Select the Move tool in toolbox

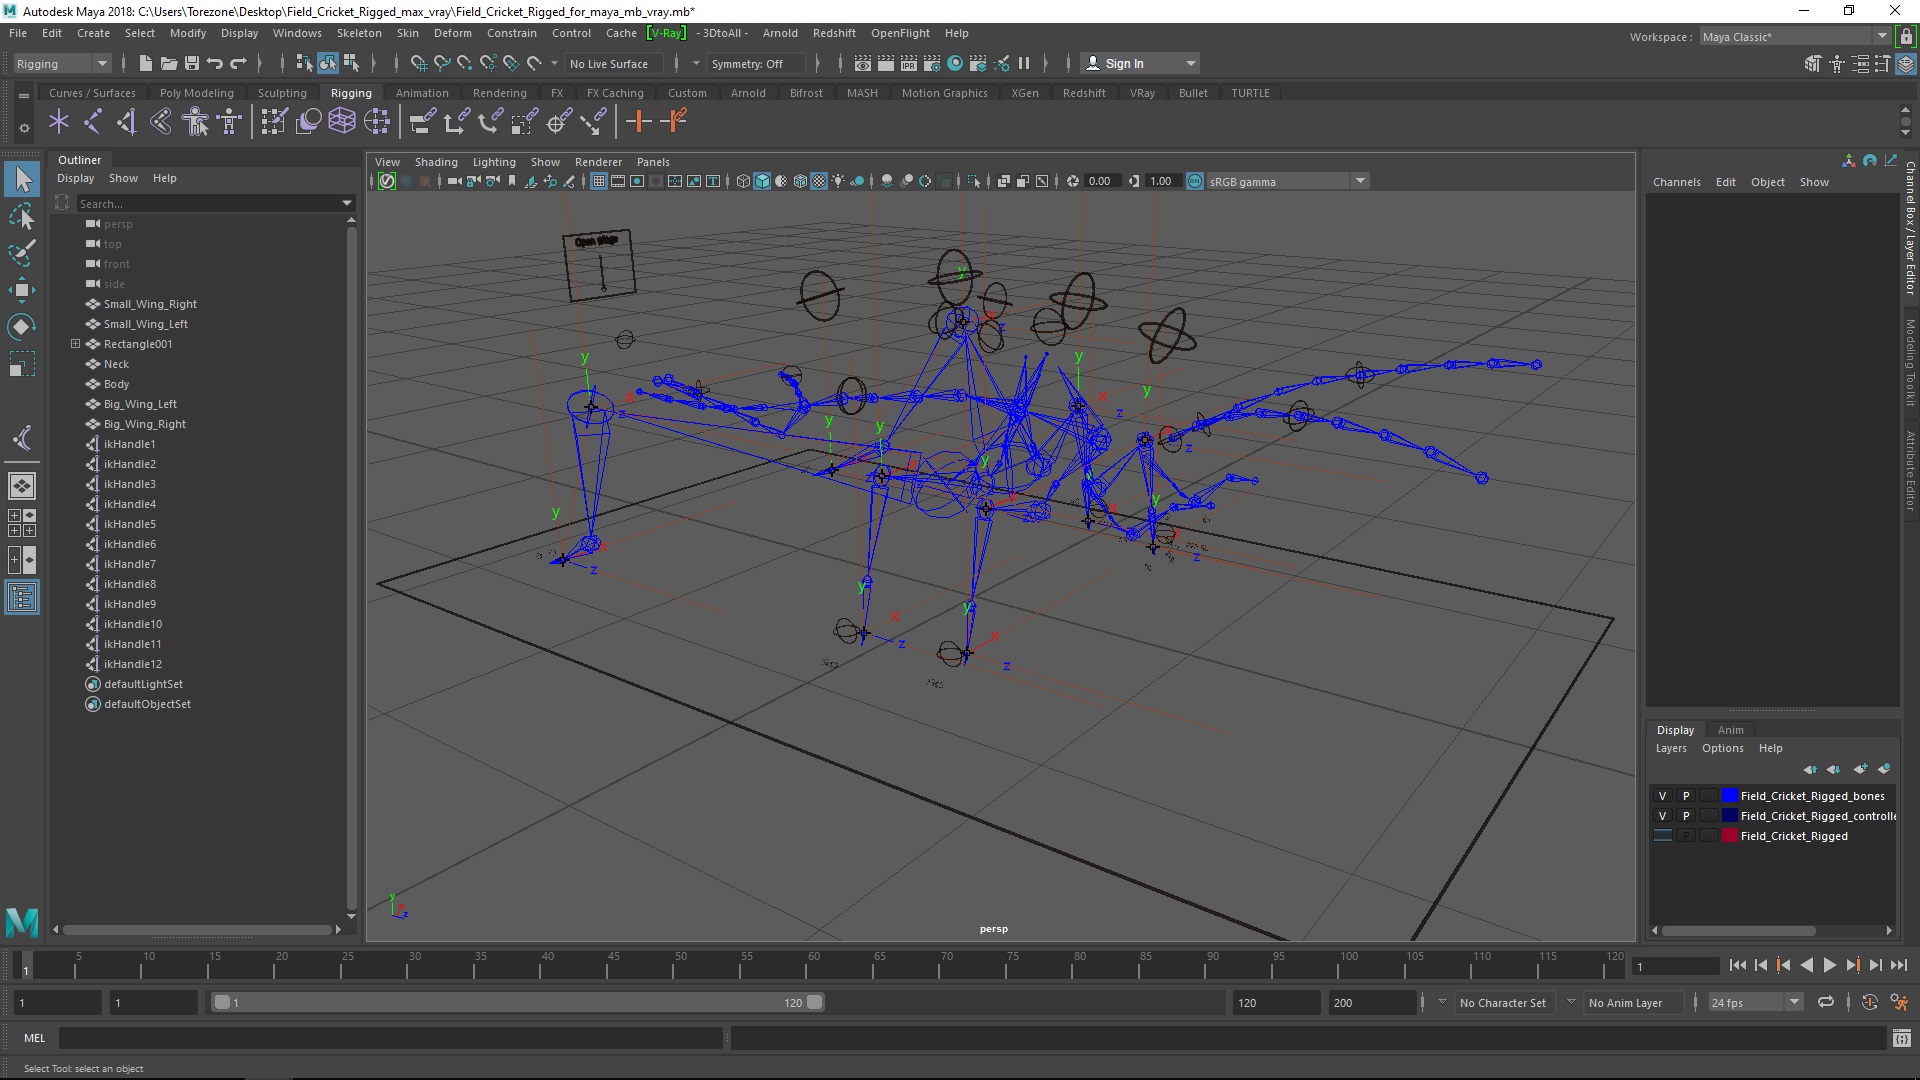(22, 290)
